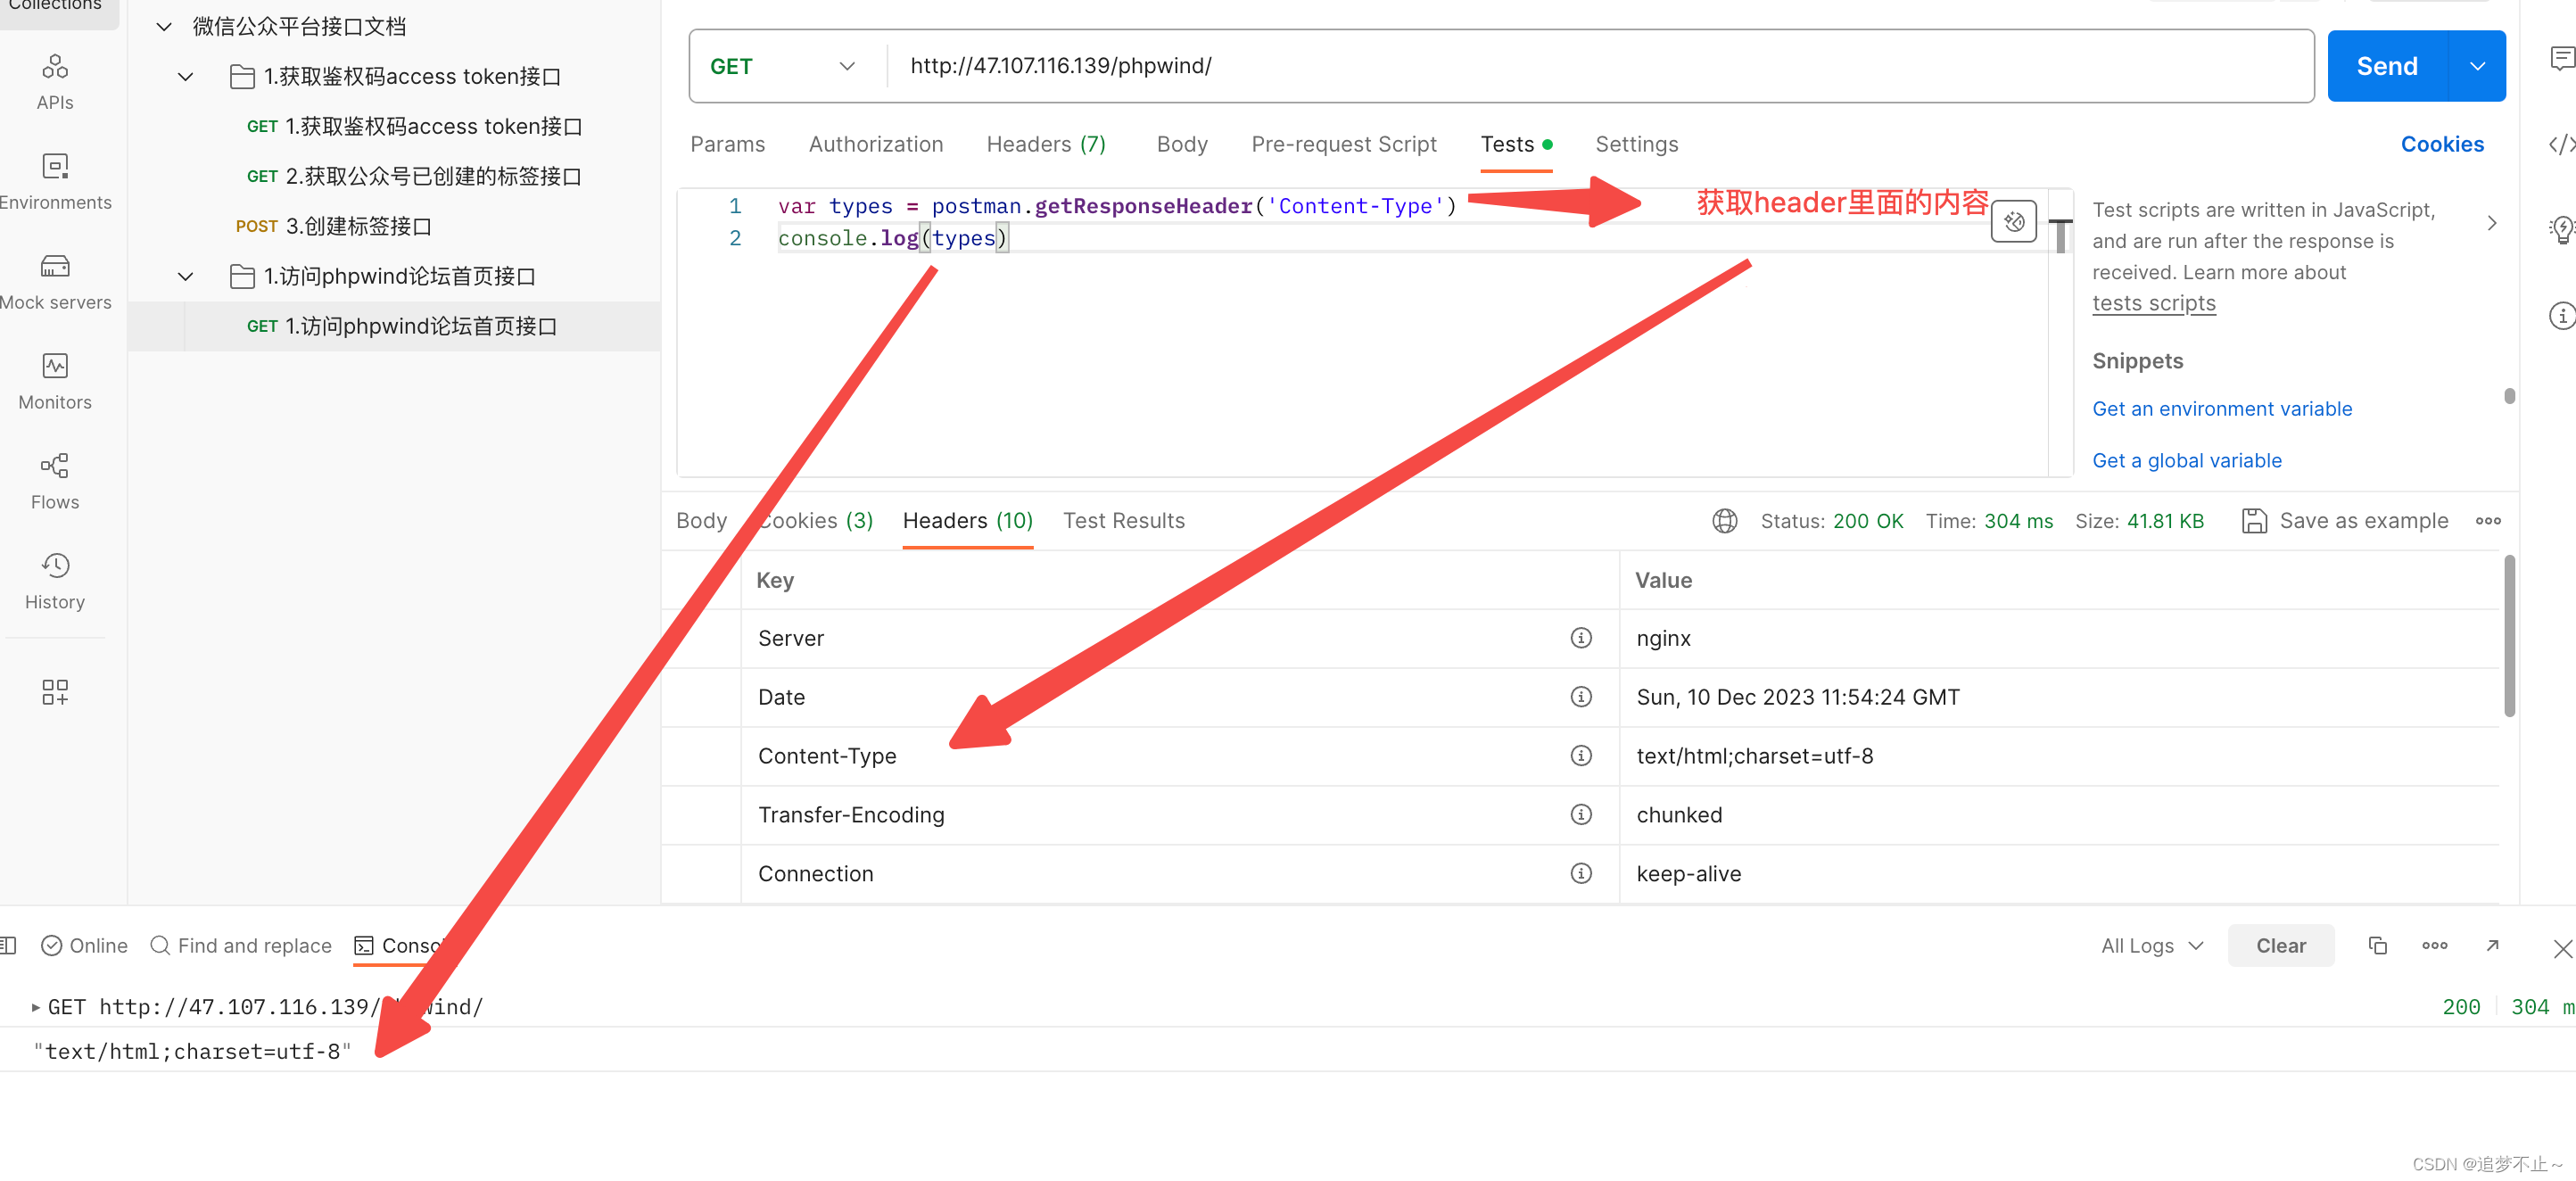2576x1181 pixels.
Task: Click the Server header info icon
Action: point(1580,638)
